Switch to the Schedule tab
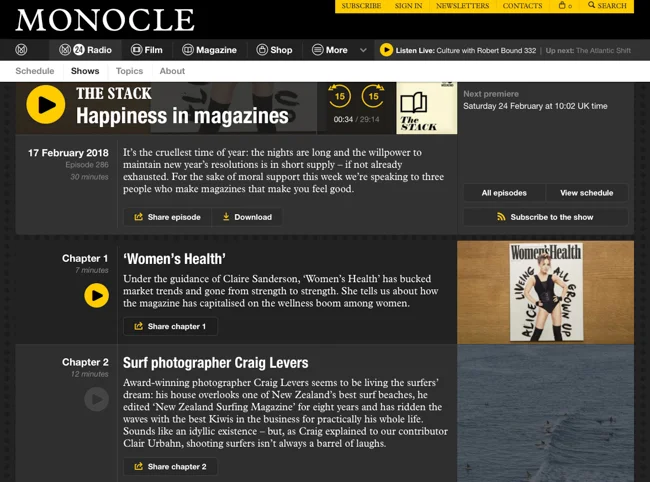 35,71
